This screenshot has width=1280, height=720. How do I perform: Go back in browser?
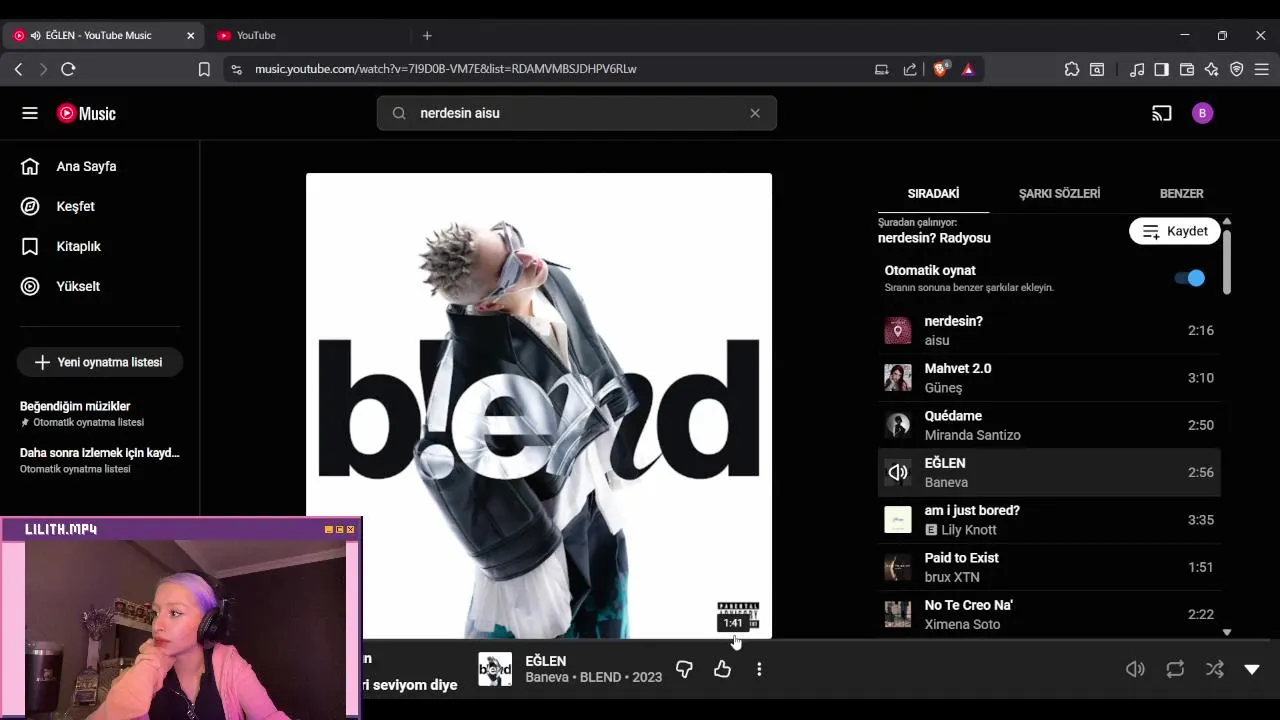[18, 69]
